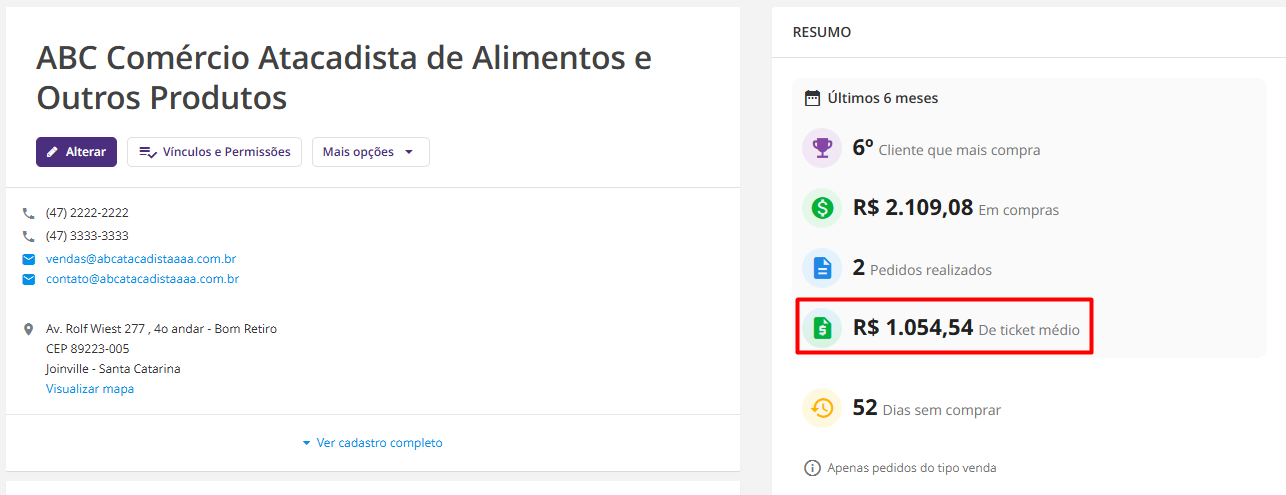This screenshot has width=1286, height=495.
Task: Click the Visualizar mapa link
Action: coord(90,389)
